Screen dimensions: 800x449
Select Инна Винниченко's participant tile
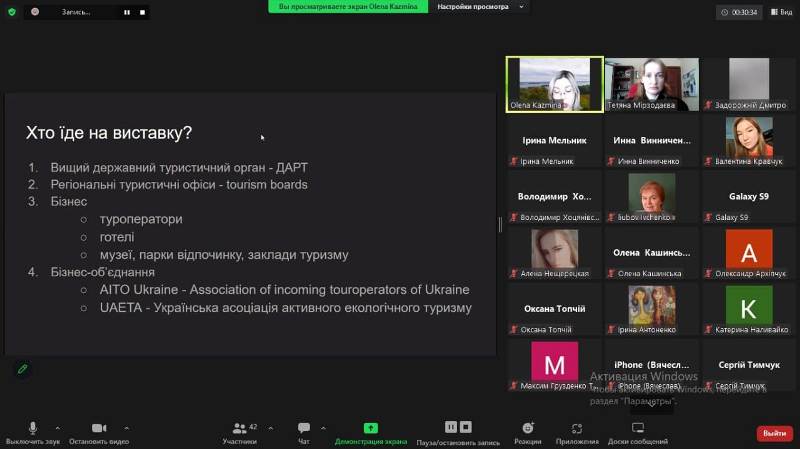pyautogui.click(x=652, y=141)
